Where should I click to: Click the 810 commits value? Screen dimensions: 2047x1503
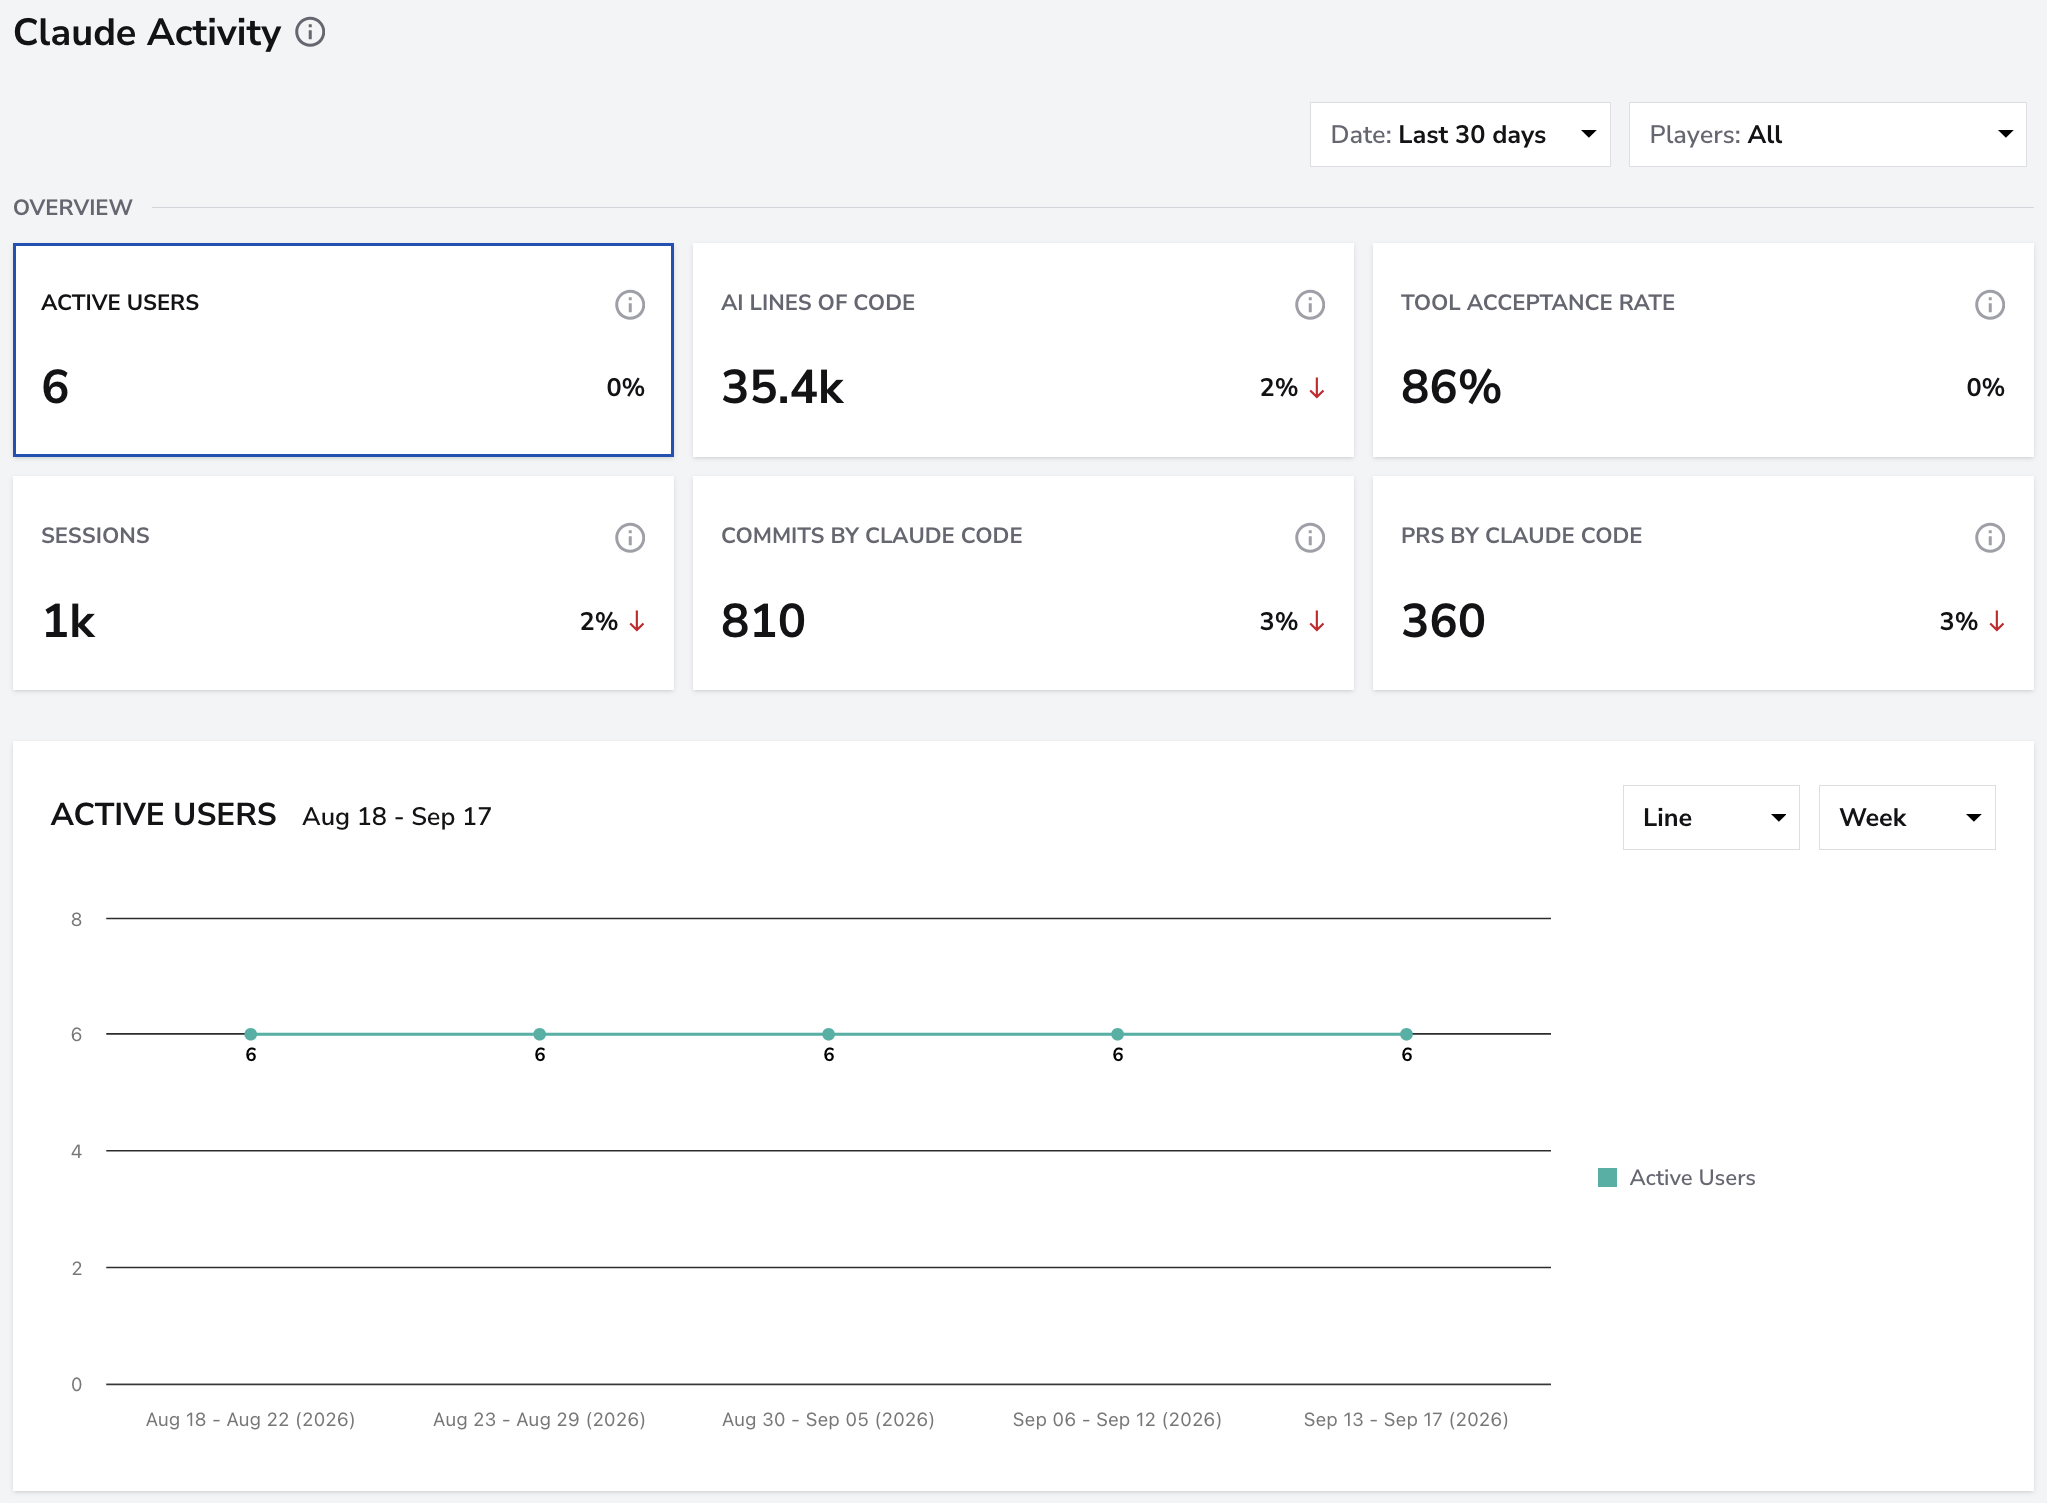[763, 621]
